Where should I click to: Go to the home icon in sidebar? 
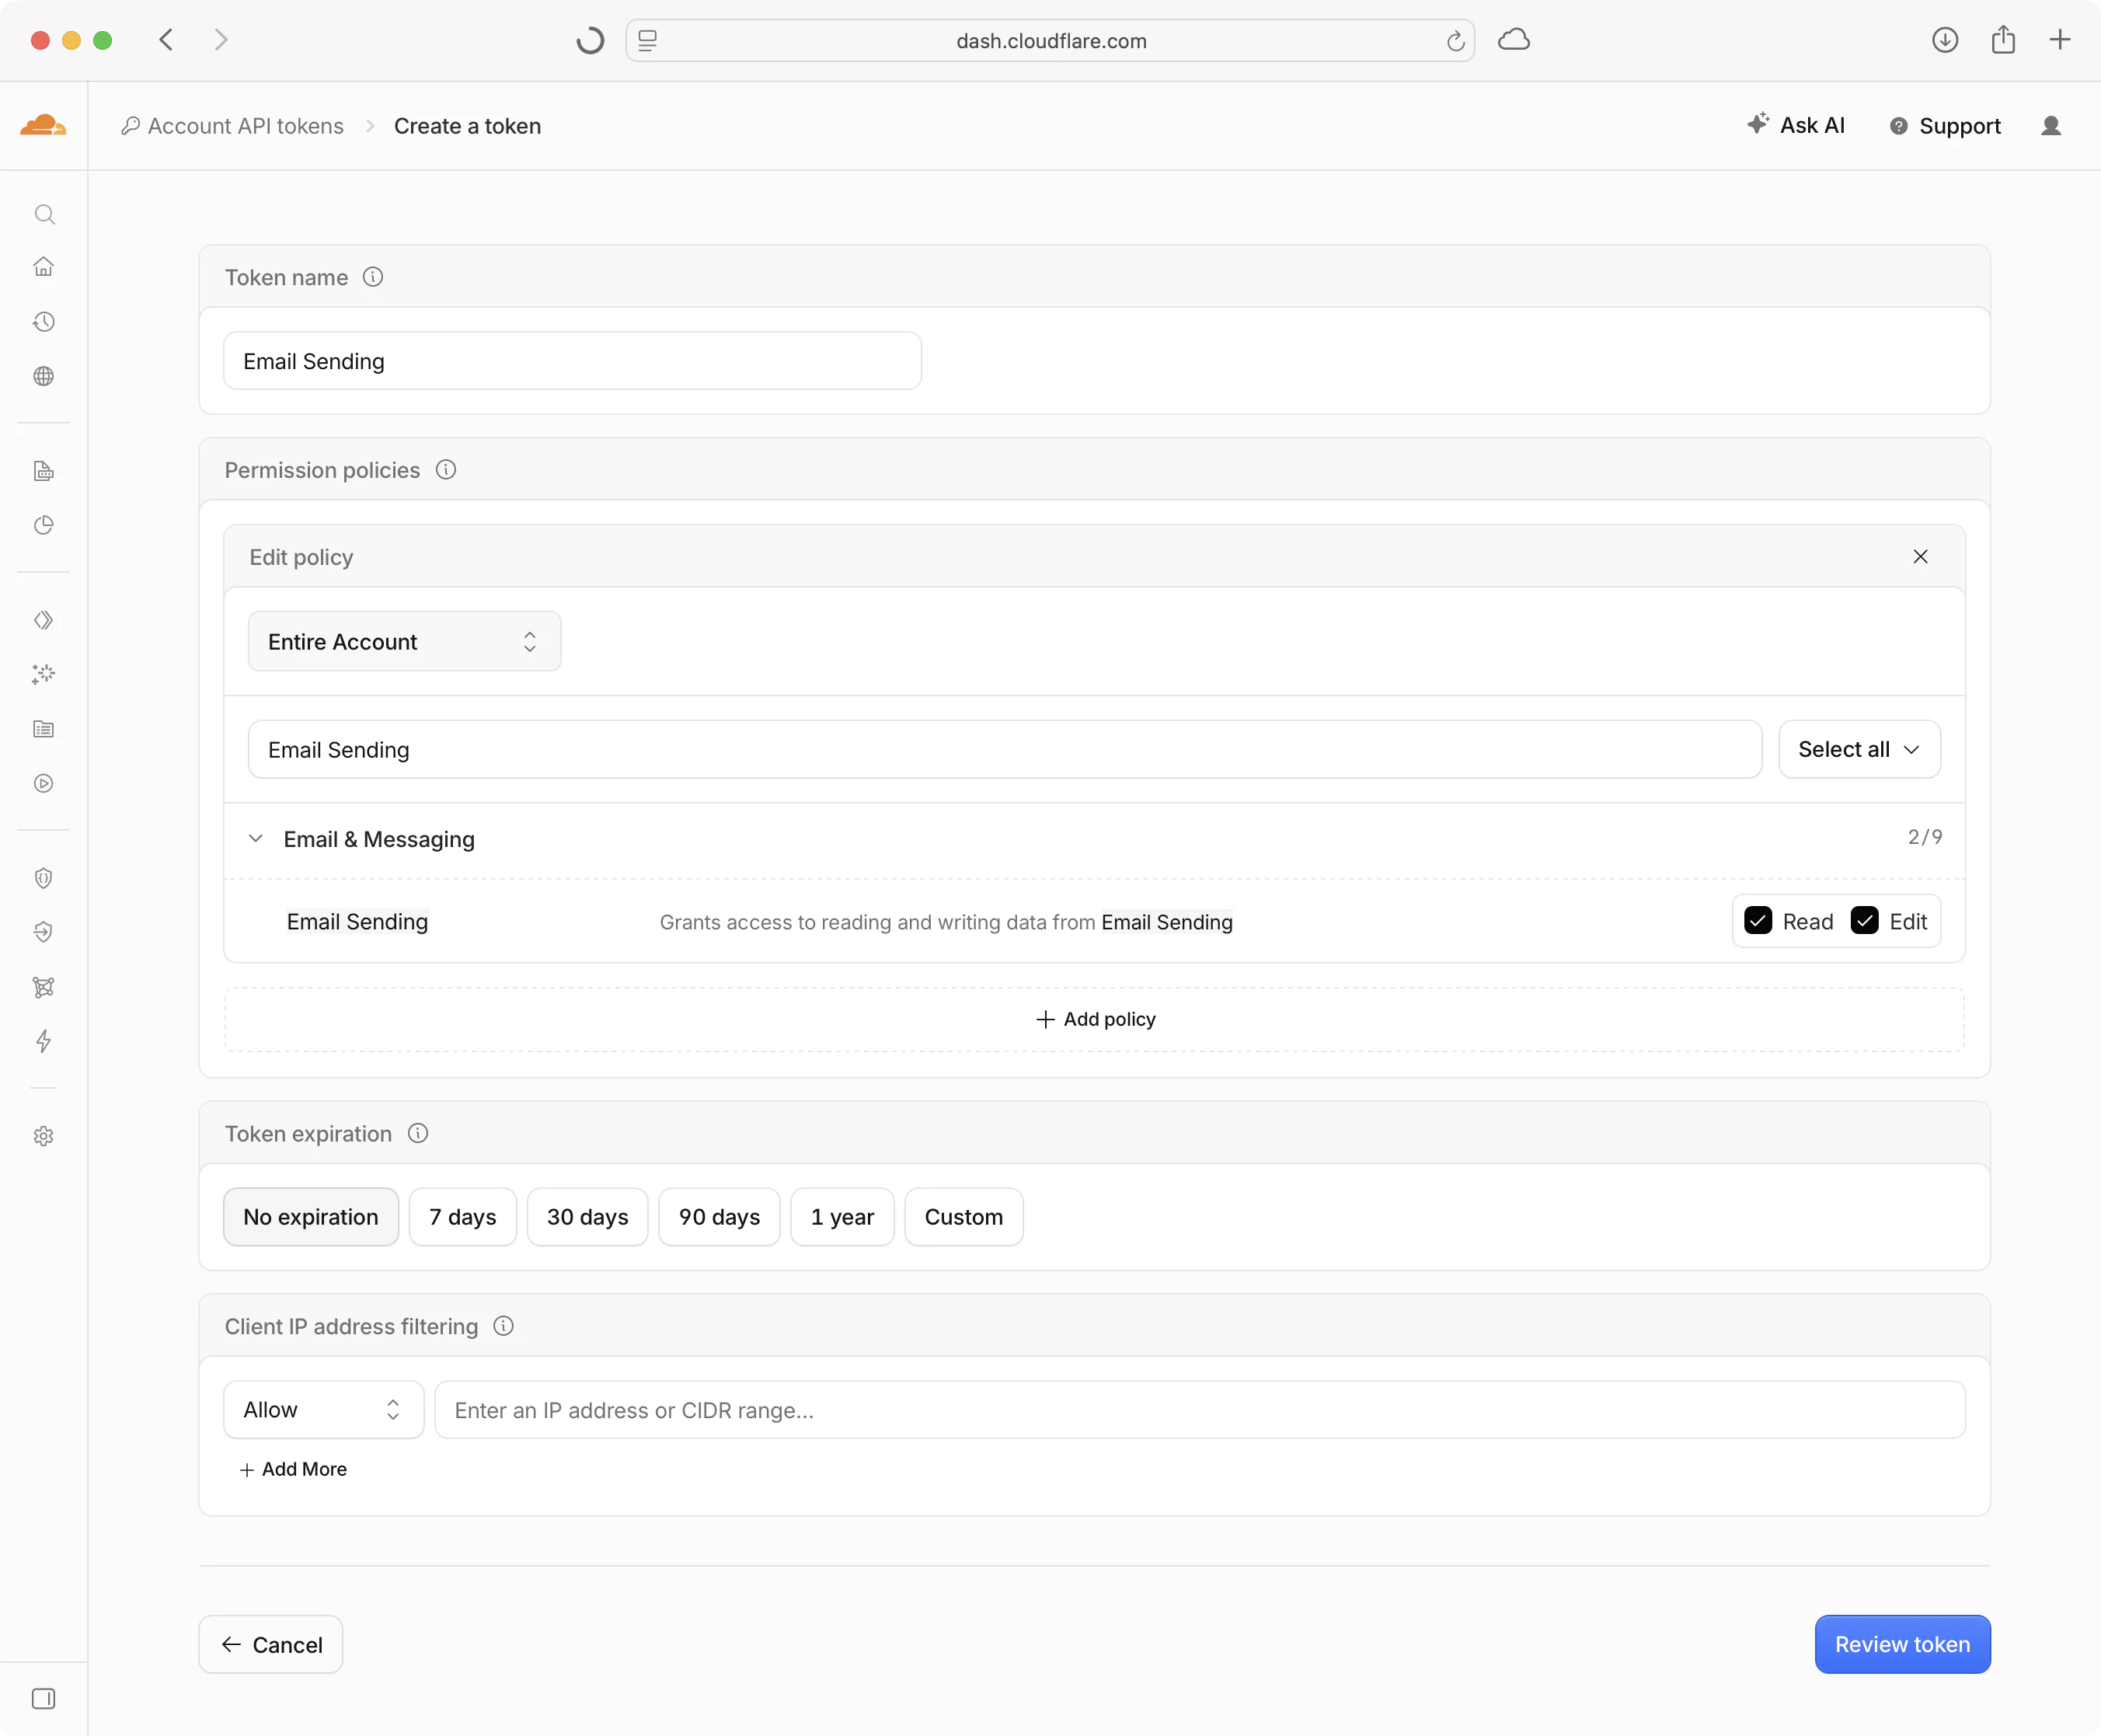coord(44,266)
